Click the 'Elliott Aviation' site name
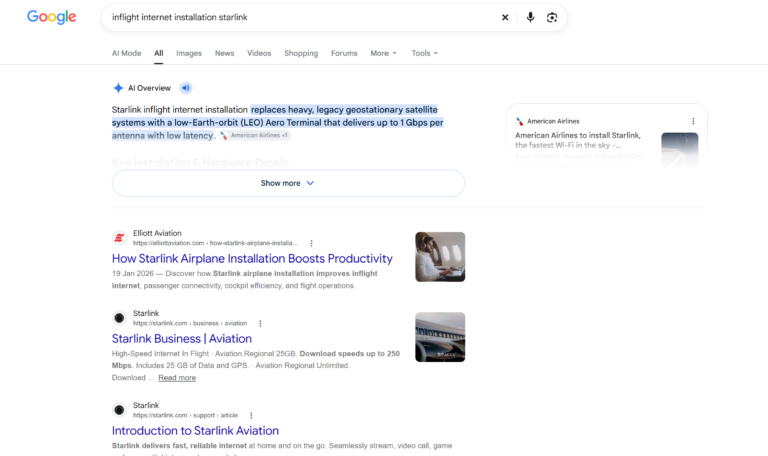This screenshot has height=456, width=768. click(x=157, y=233)
